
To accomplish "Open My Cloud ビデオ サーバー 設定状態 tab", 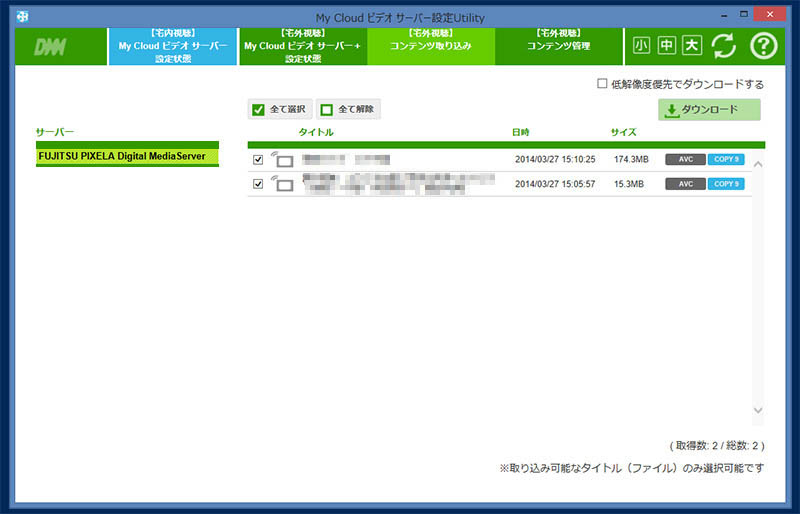I will 173,46.
